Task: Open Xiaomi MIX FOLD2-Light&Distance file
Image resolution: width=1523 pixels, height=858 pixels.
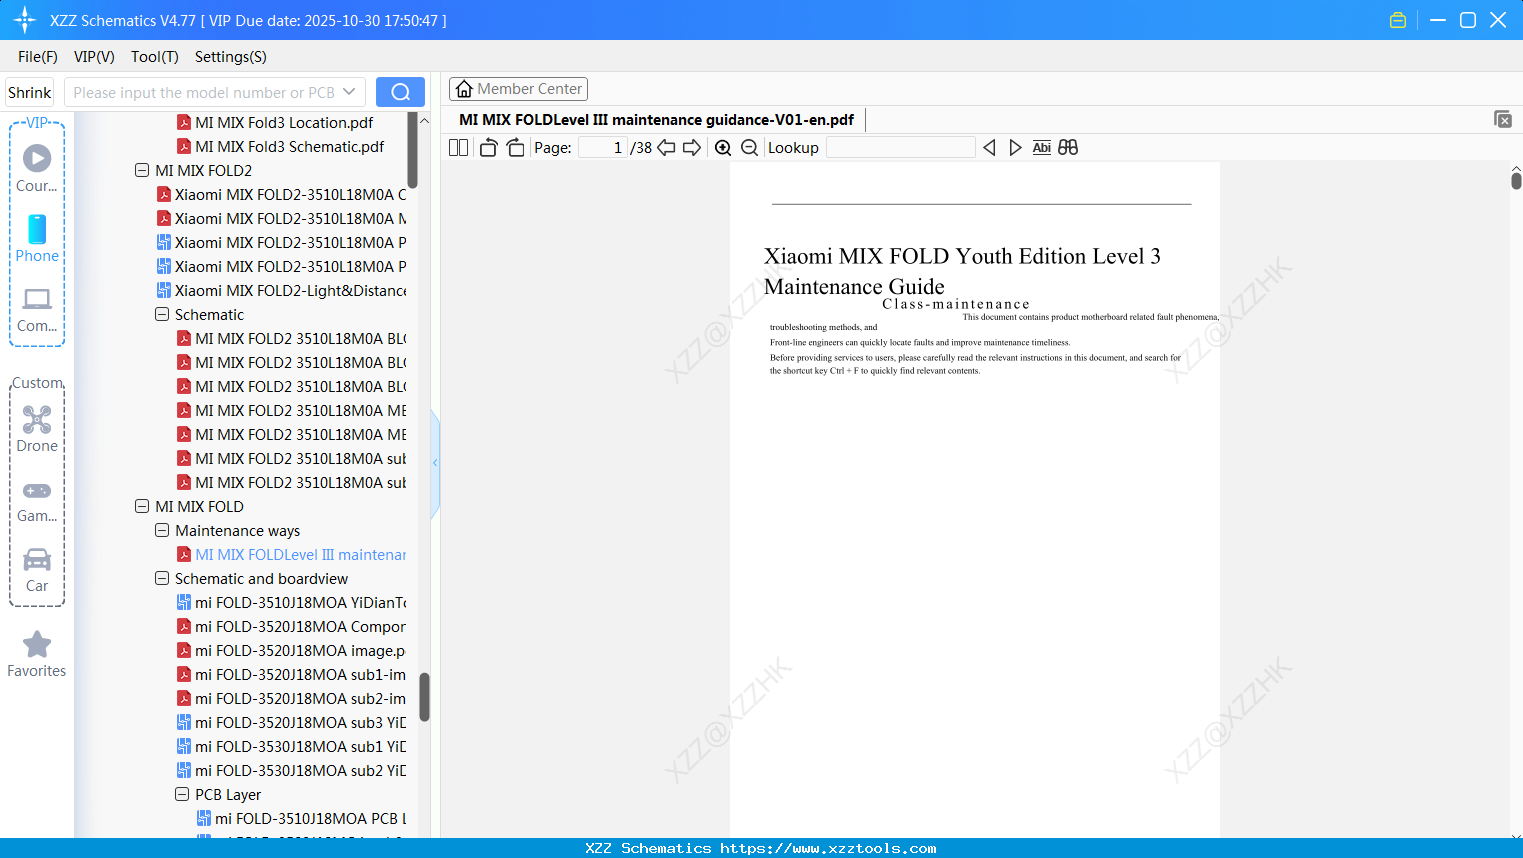Action: tap(282, 291)
